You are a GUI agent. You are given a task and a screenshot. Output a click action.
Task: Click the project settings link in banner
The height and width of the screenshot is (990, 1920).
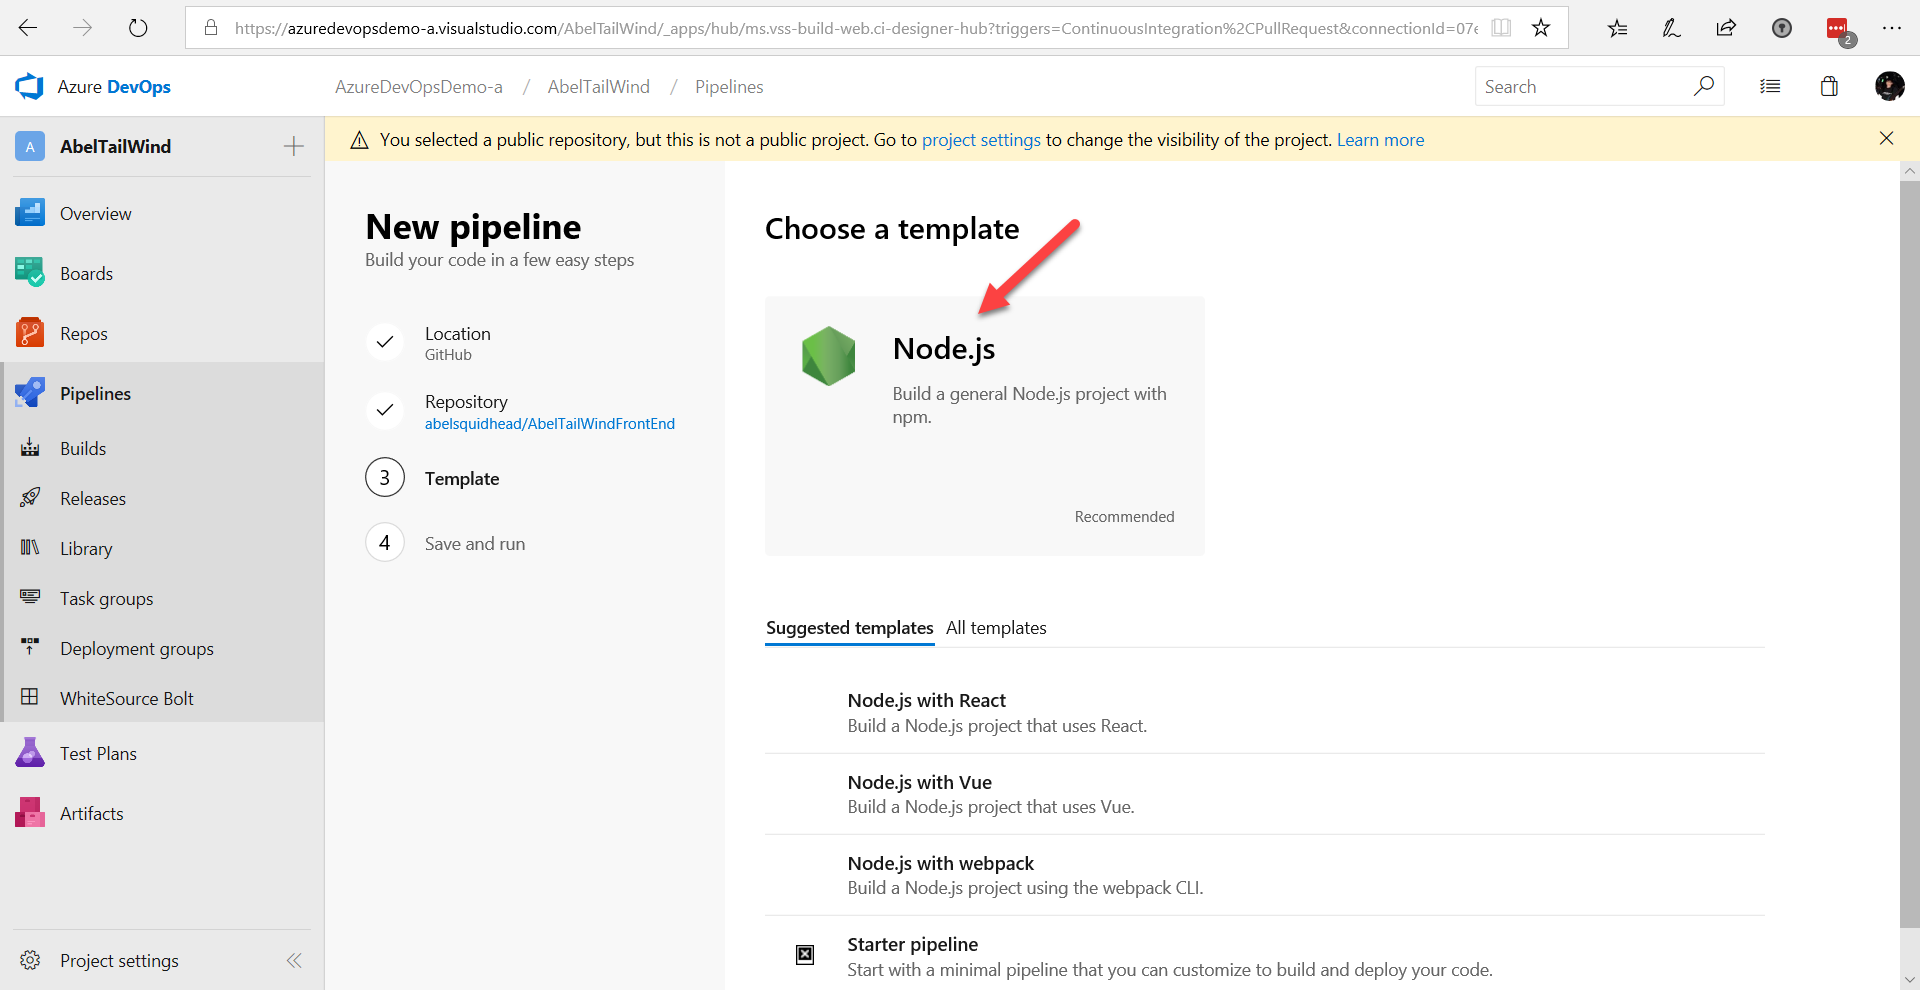(981, 140)
